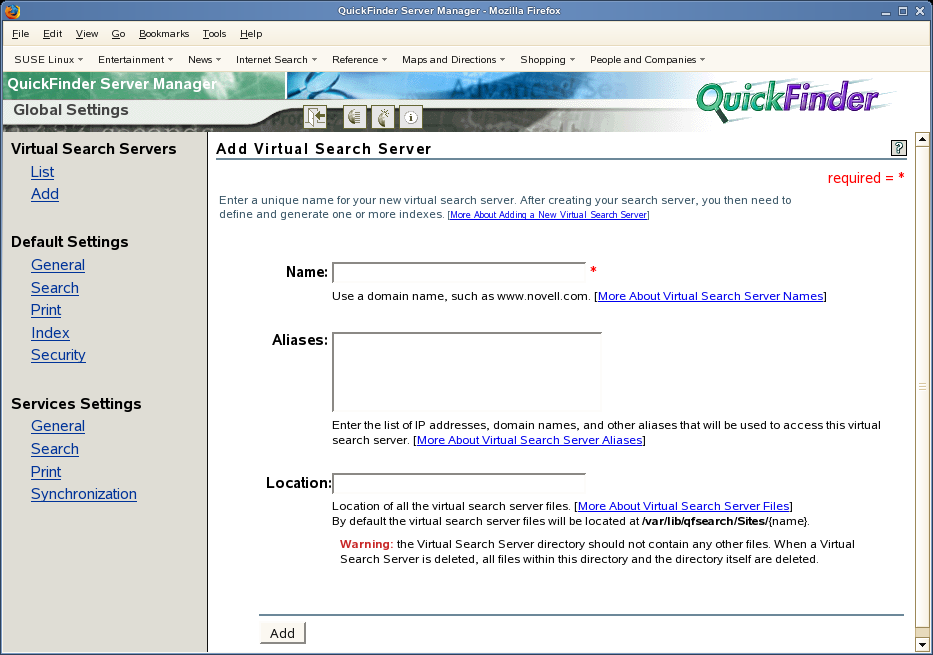This screenshot has height=655, width=933.
Task: Open the Tools menu
Action: [x=214, y=34]
